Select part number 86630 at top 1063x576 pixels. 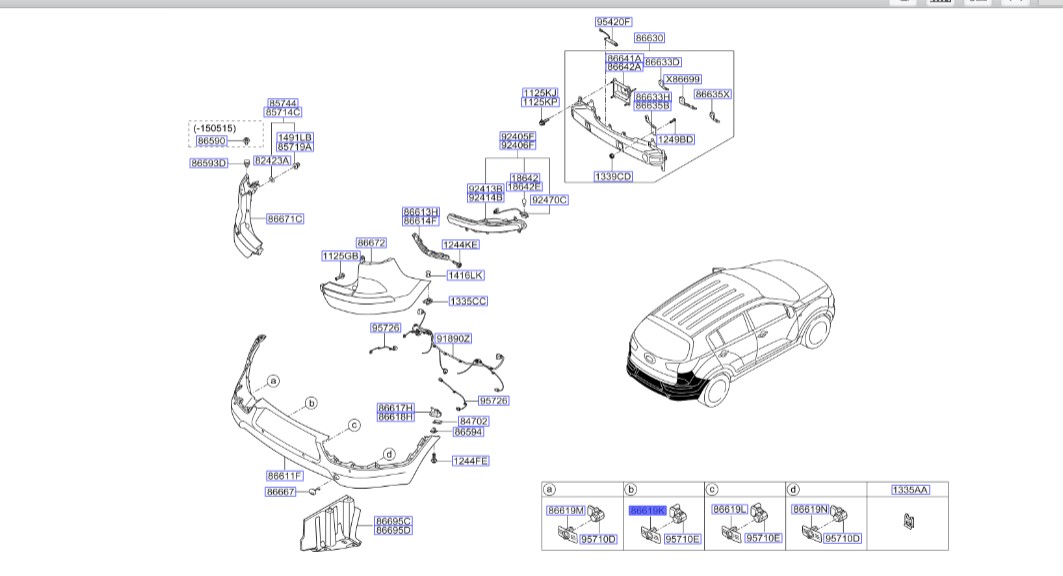649,38
